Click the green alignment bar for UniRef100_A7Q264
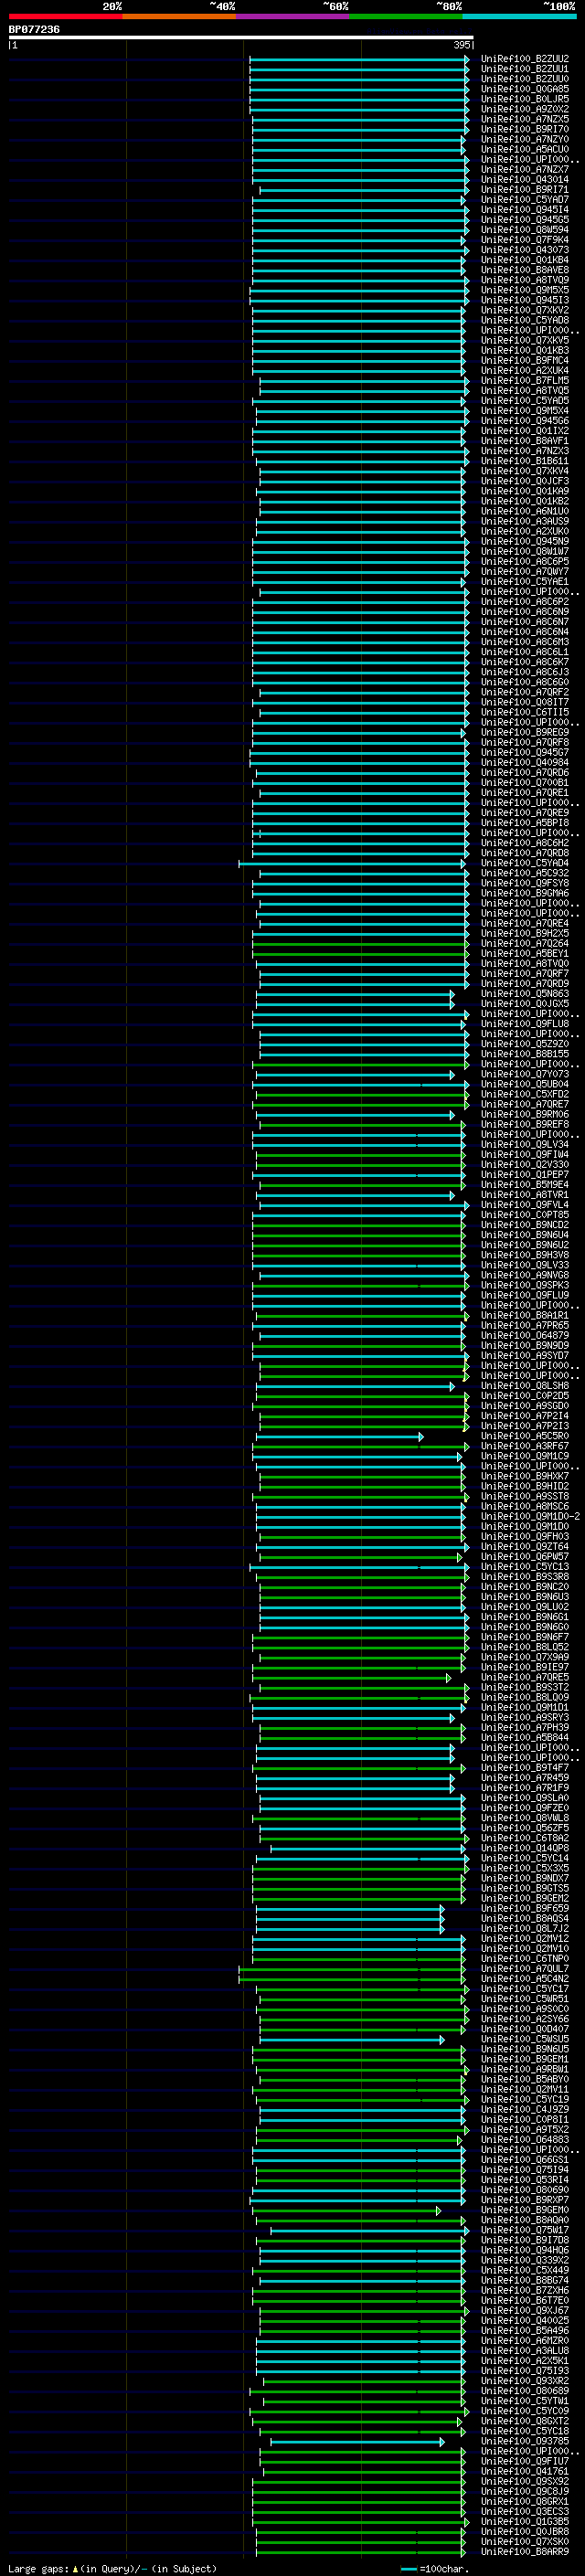This screenshot has height=2576, width=585. point(360,943)
